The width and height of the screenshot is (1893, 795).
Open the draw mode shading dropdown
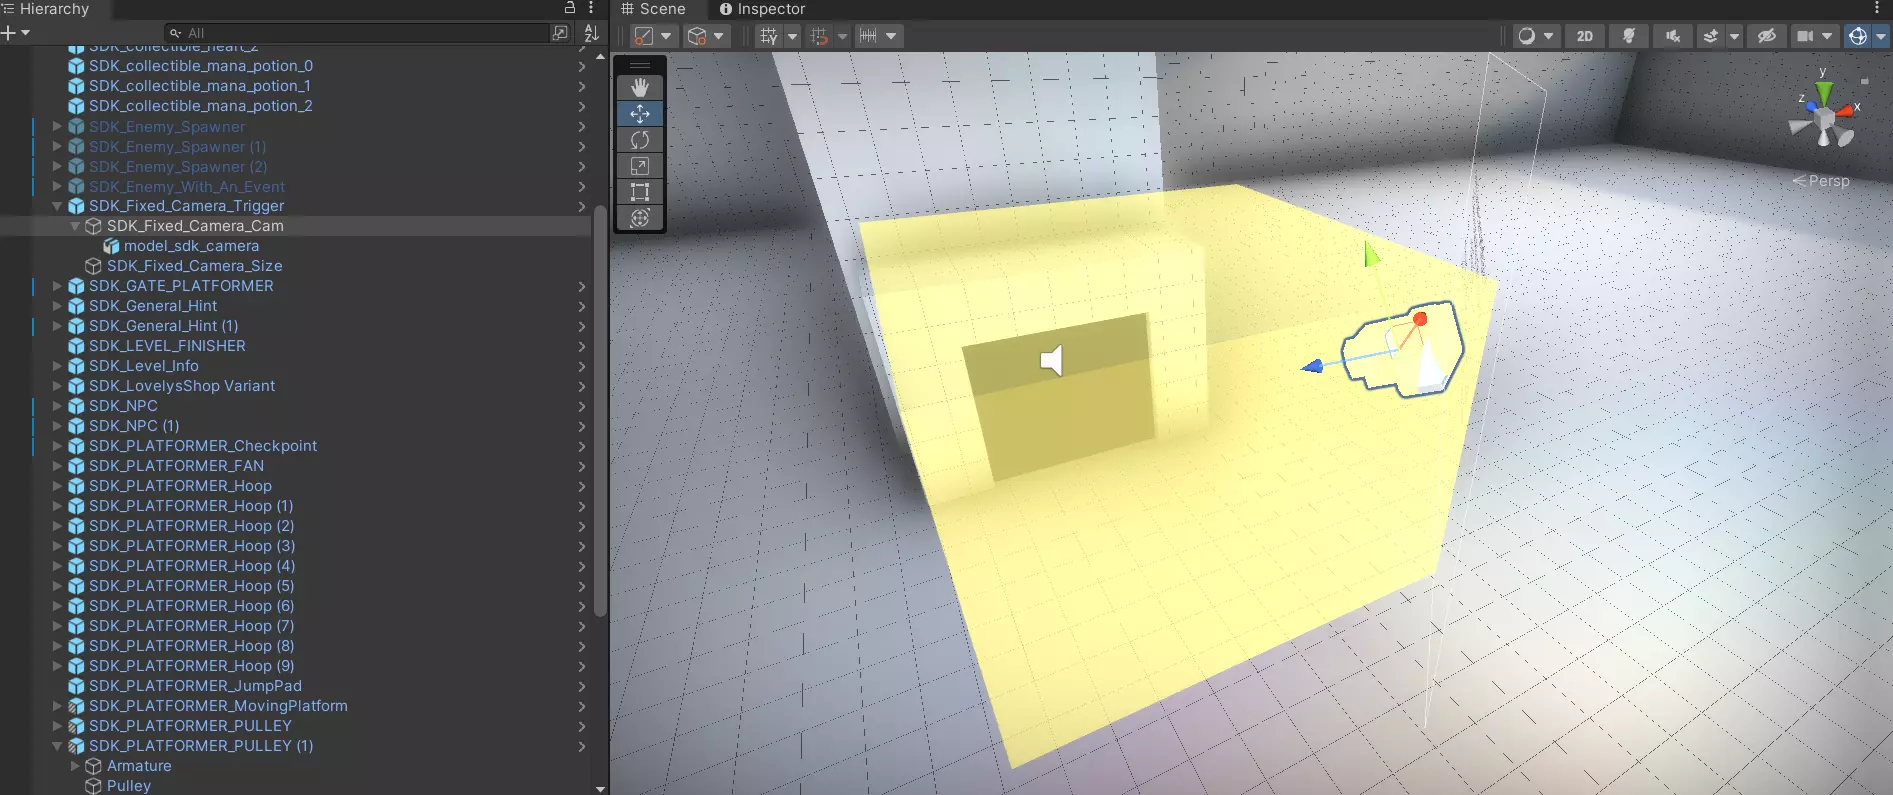tap(1536, 36)
